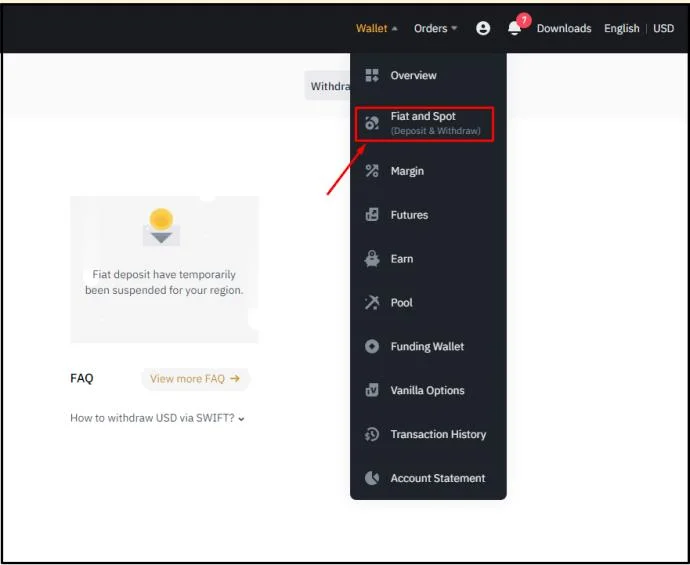Select Fiat and Spot menu entry
Screen dimensions: 690x565
click(425, 124)
